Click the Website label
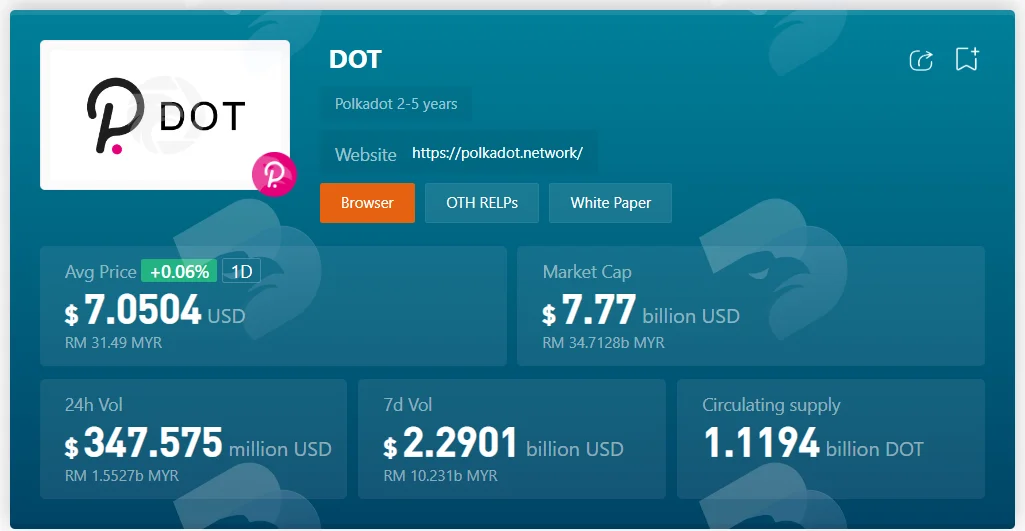Image resolution: width=1025 pixels, height=531 pixels. coord(365,155)
